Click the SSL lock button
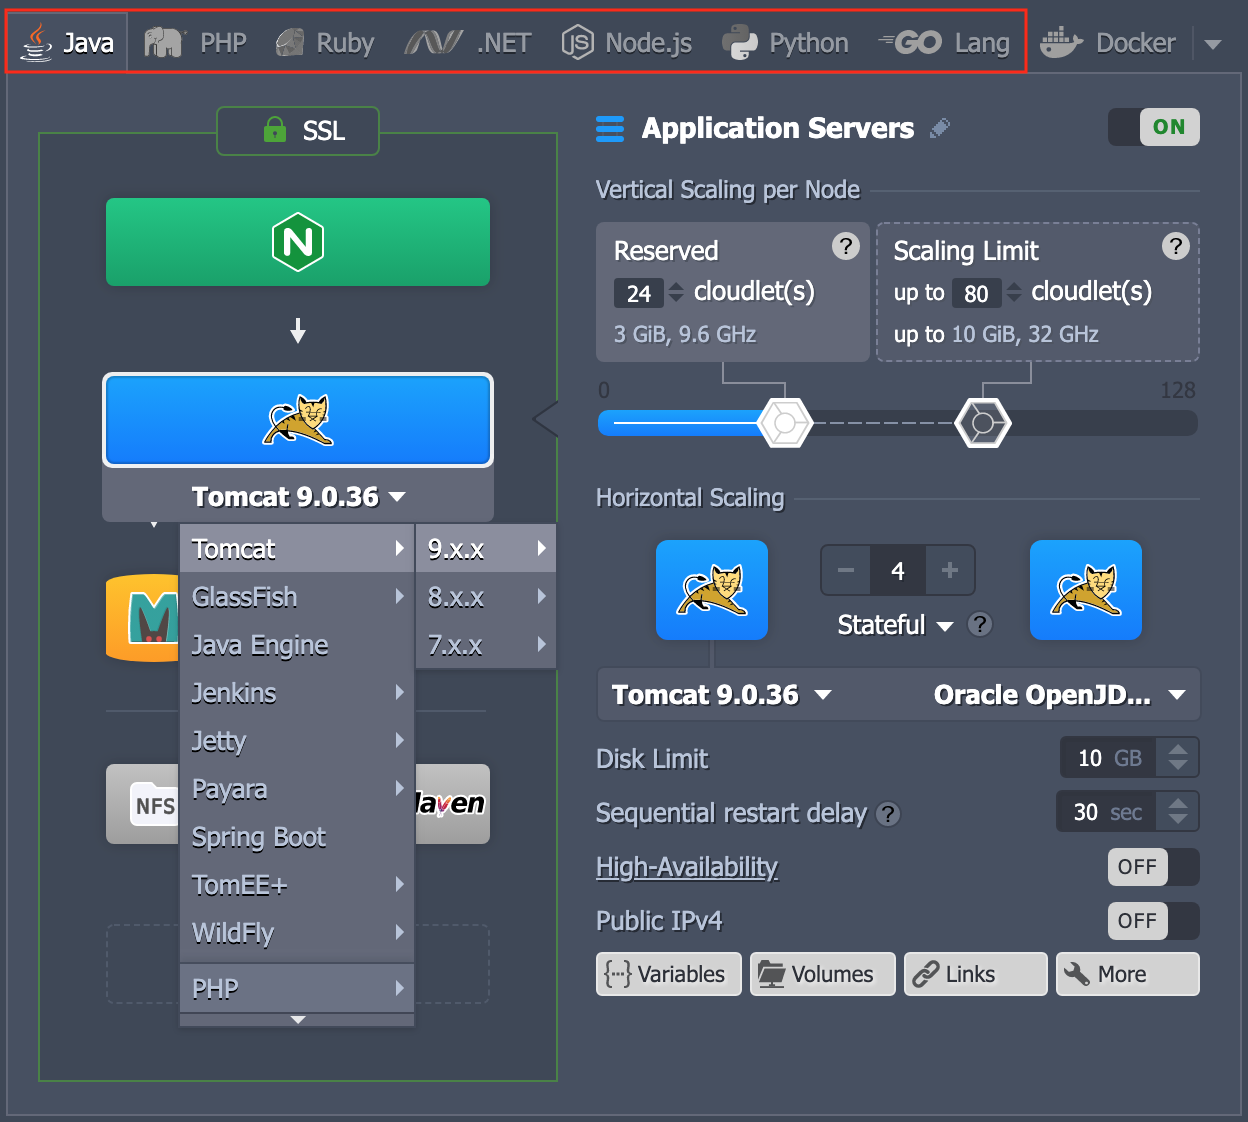Image resolution: width=1248 pixels, height=1122 pixels. (x=298, y=131)
